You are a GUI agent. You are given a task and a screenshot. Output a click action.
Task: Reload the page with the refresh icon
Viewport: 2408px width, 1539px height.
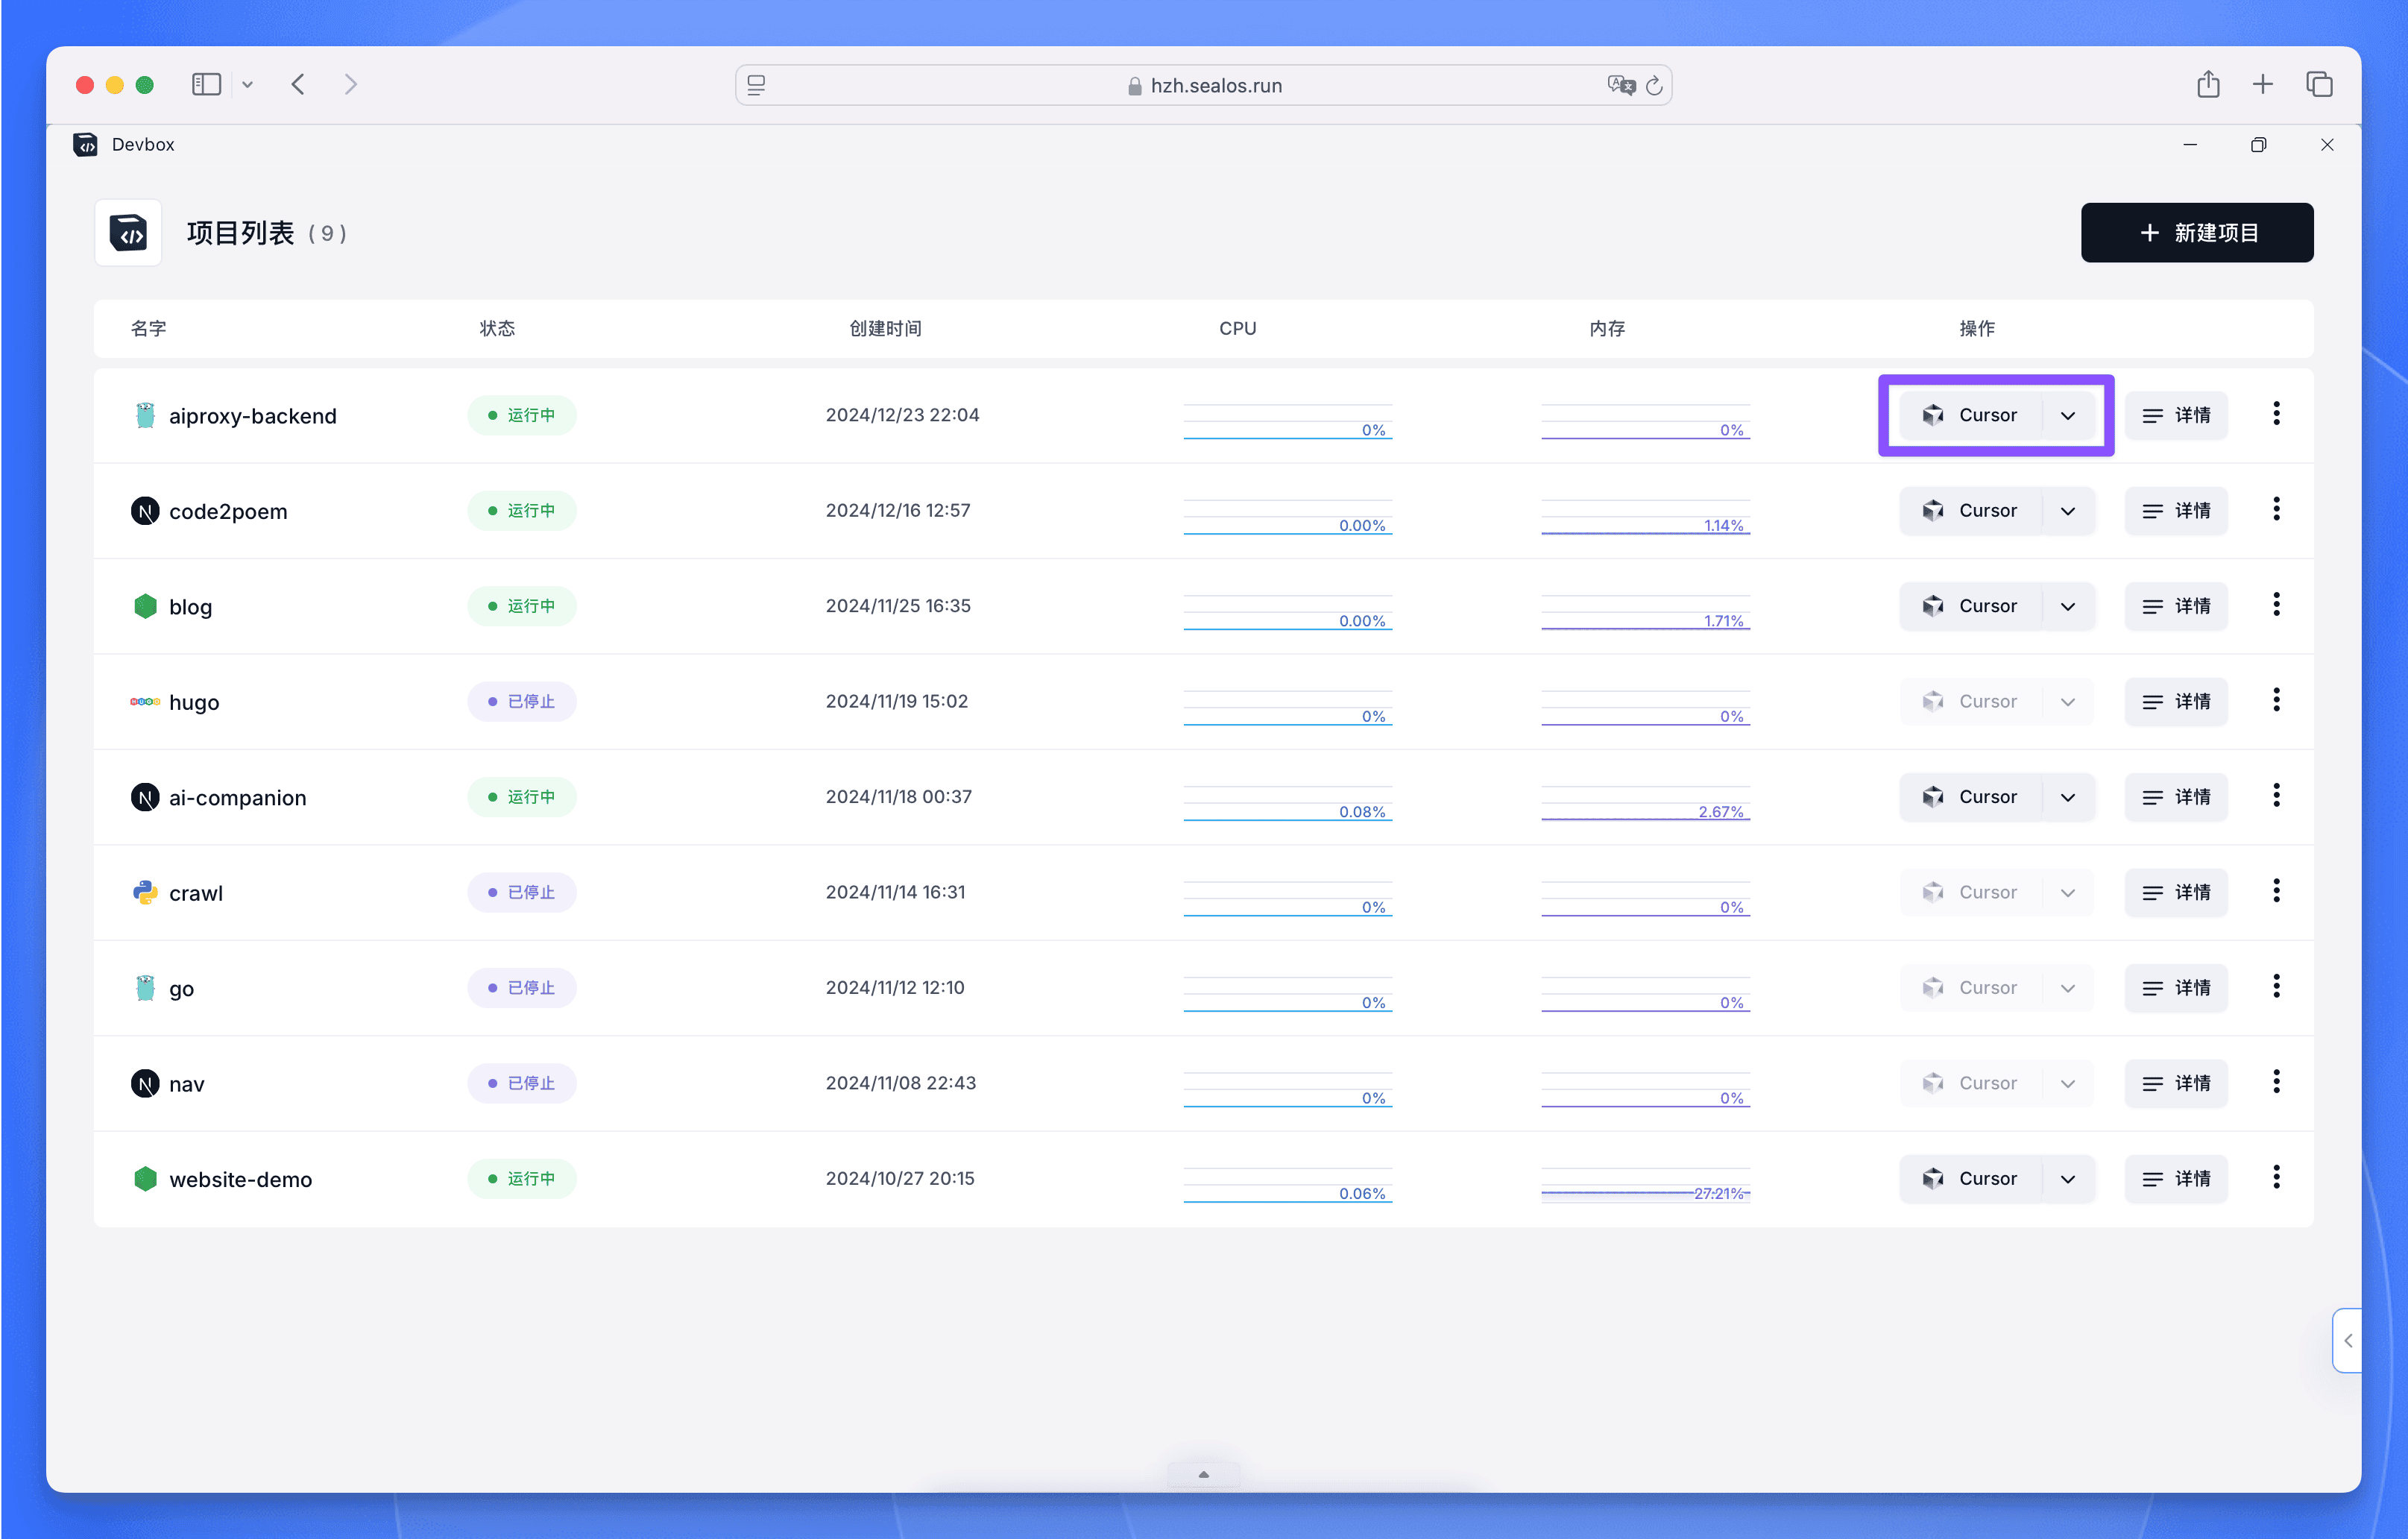(x=1654, y=86)
